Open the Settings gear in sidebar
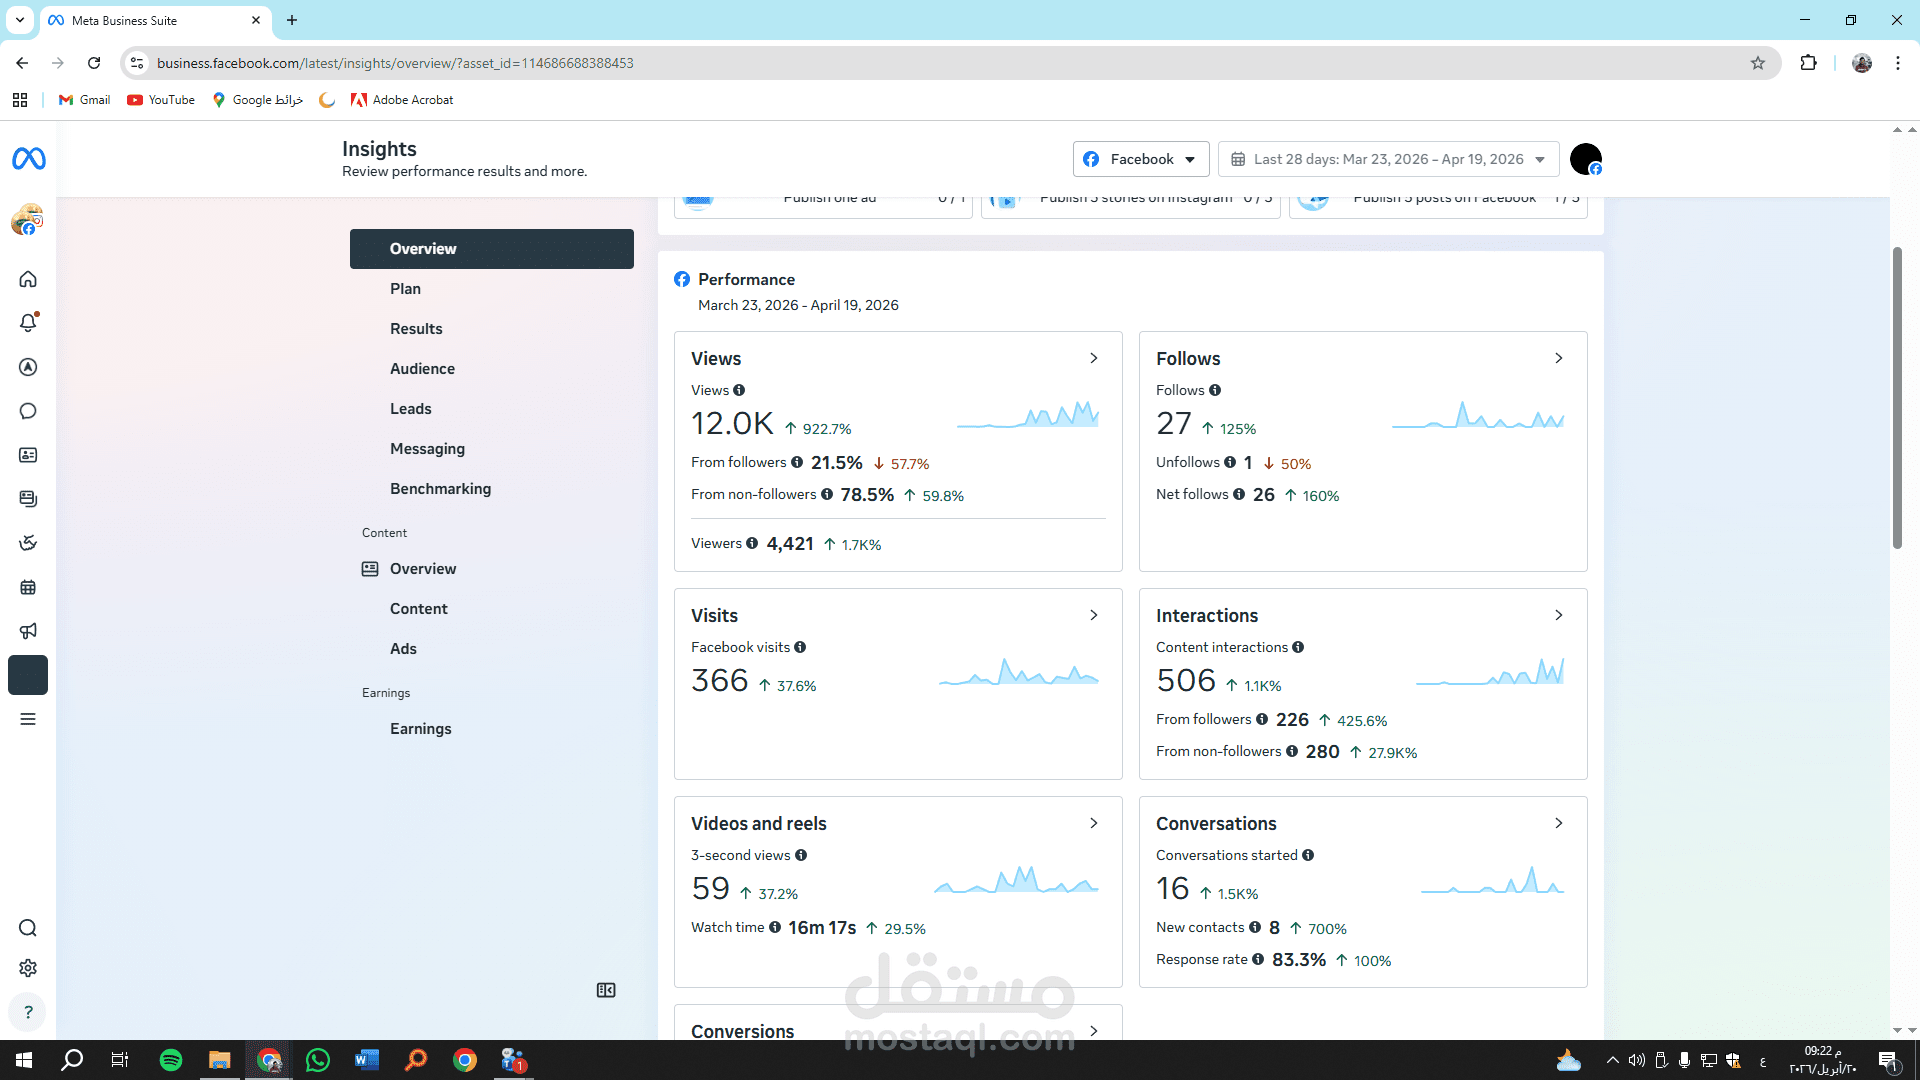This screenshot has height=1080, width=1920. coord(28,968)
